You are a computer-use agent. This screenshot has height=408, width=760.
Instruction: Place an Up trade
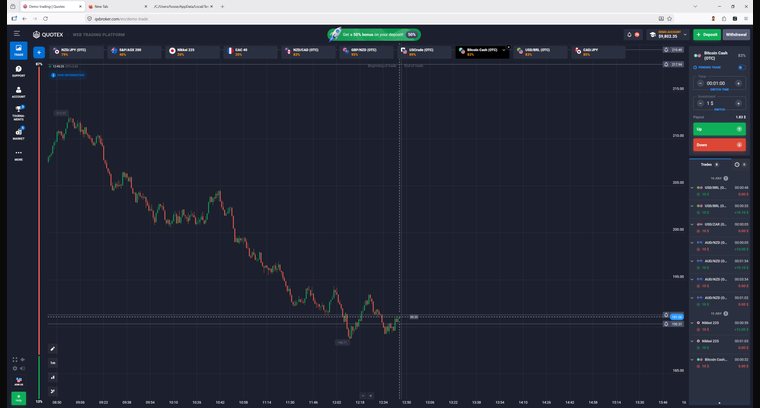[x=719, y=129]
